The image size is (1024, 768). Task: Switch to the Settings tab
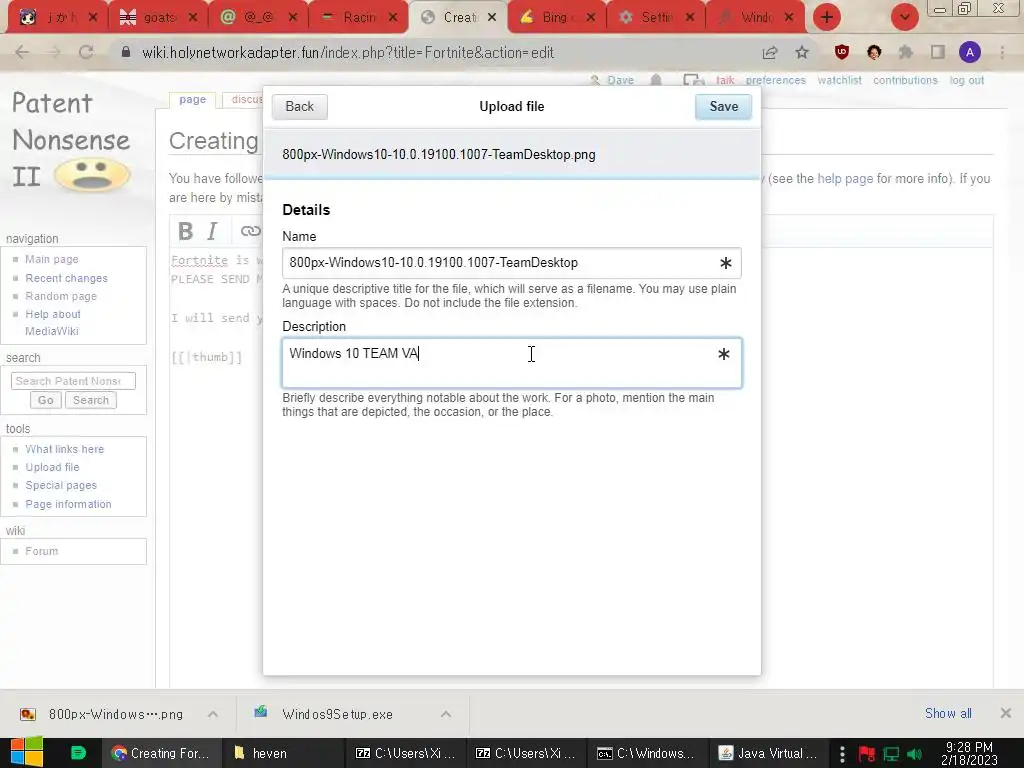tap(655, 18)
